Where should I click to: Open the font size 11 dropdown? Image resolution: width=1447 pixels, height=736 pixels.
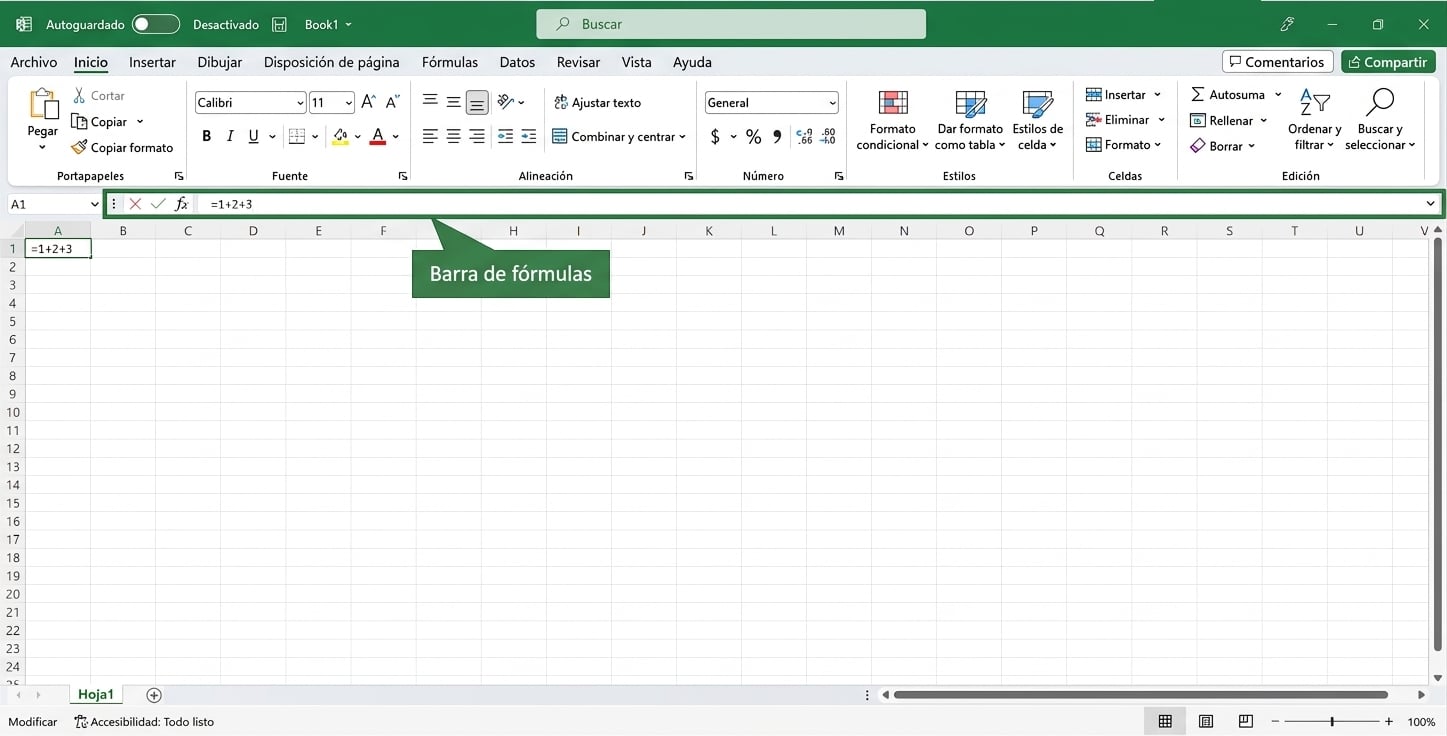point(348,103)
